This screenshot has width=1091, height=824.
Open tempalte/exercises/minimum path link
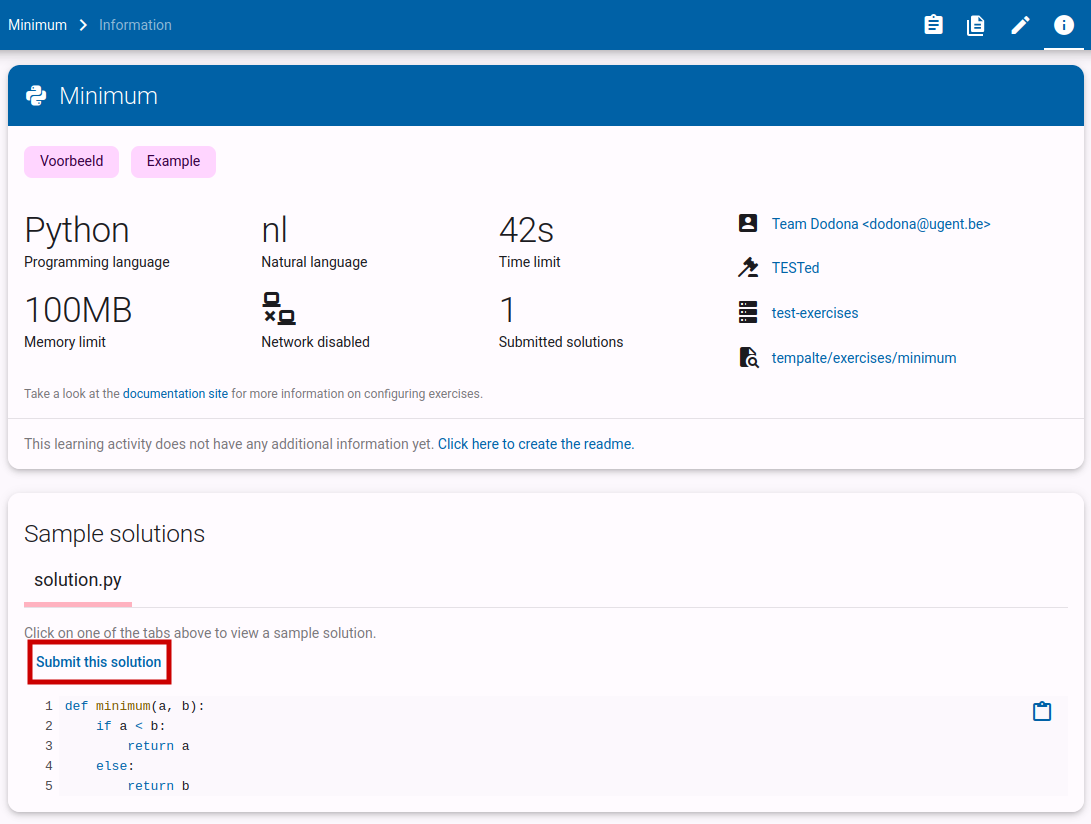(x=863, y=358)
